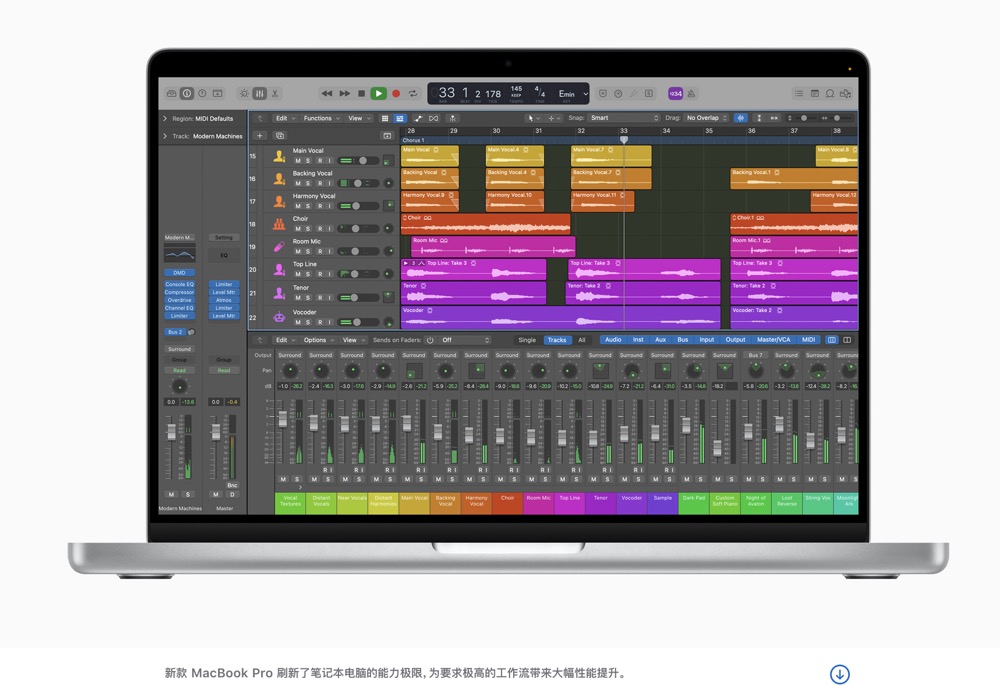Open the Library icon in control bar
This screenshot has width=1000, height=686.
172,94
